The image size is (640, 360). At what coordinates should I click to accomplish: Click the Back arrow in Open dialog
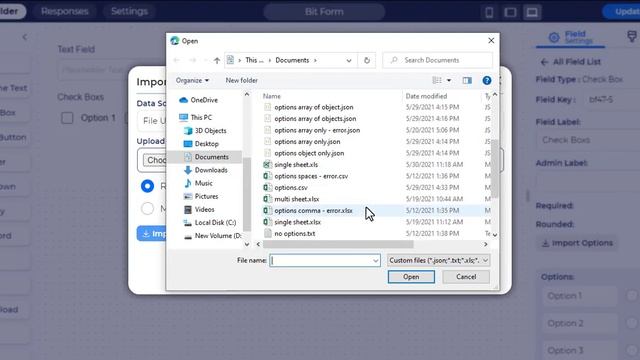pyautogui.click(x=176, y=60)
